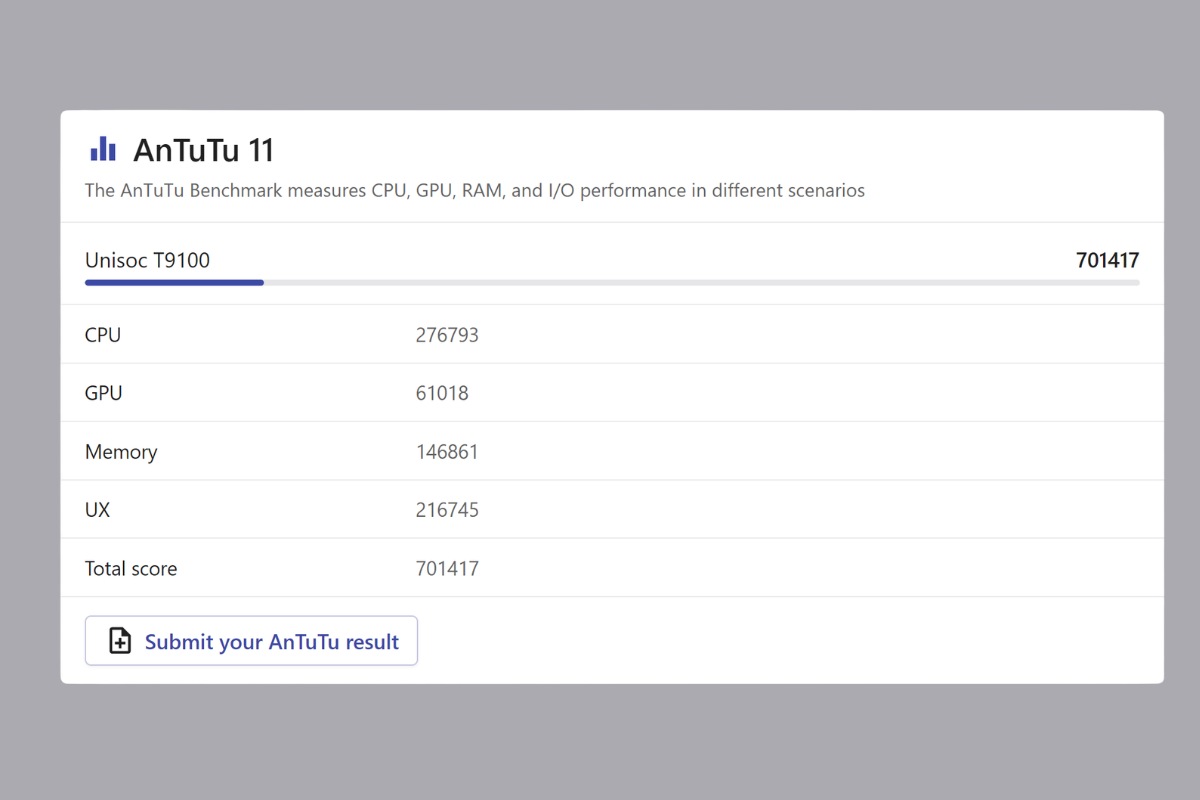Viewport: 1200px width, 800px height.
Task: Select the Unisoc T9100 label
Action: [x=147, y=261]
